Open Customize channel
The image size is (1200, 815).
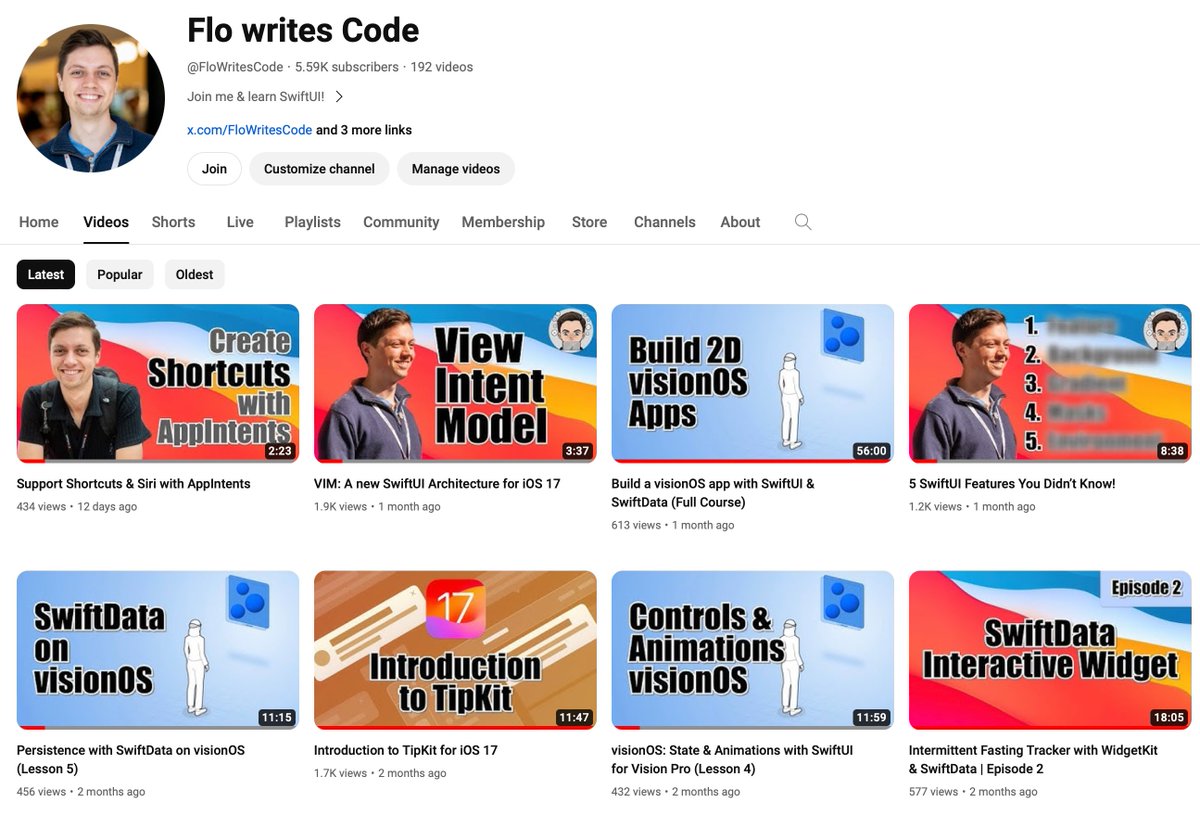coord(319,169)
